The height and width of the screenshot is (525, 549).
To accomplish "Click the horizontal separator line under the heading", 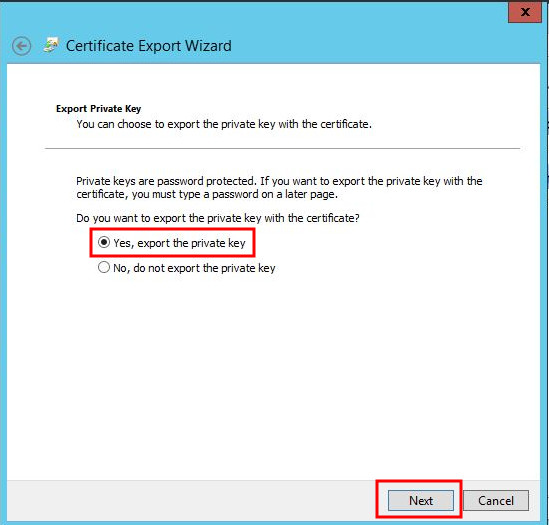I will [282, 148].
